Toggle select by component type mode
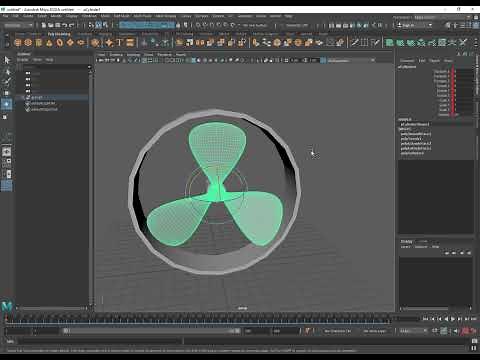 click(x=106, y=25)
